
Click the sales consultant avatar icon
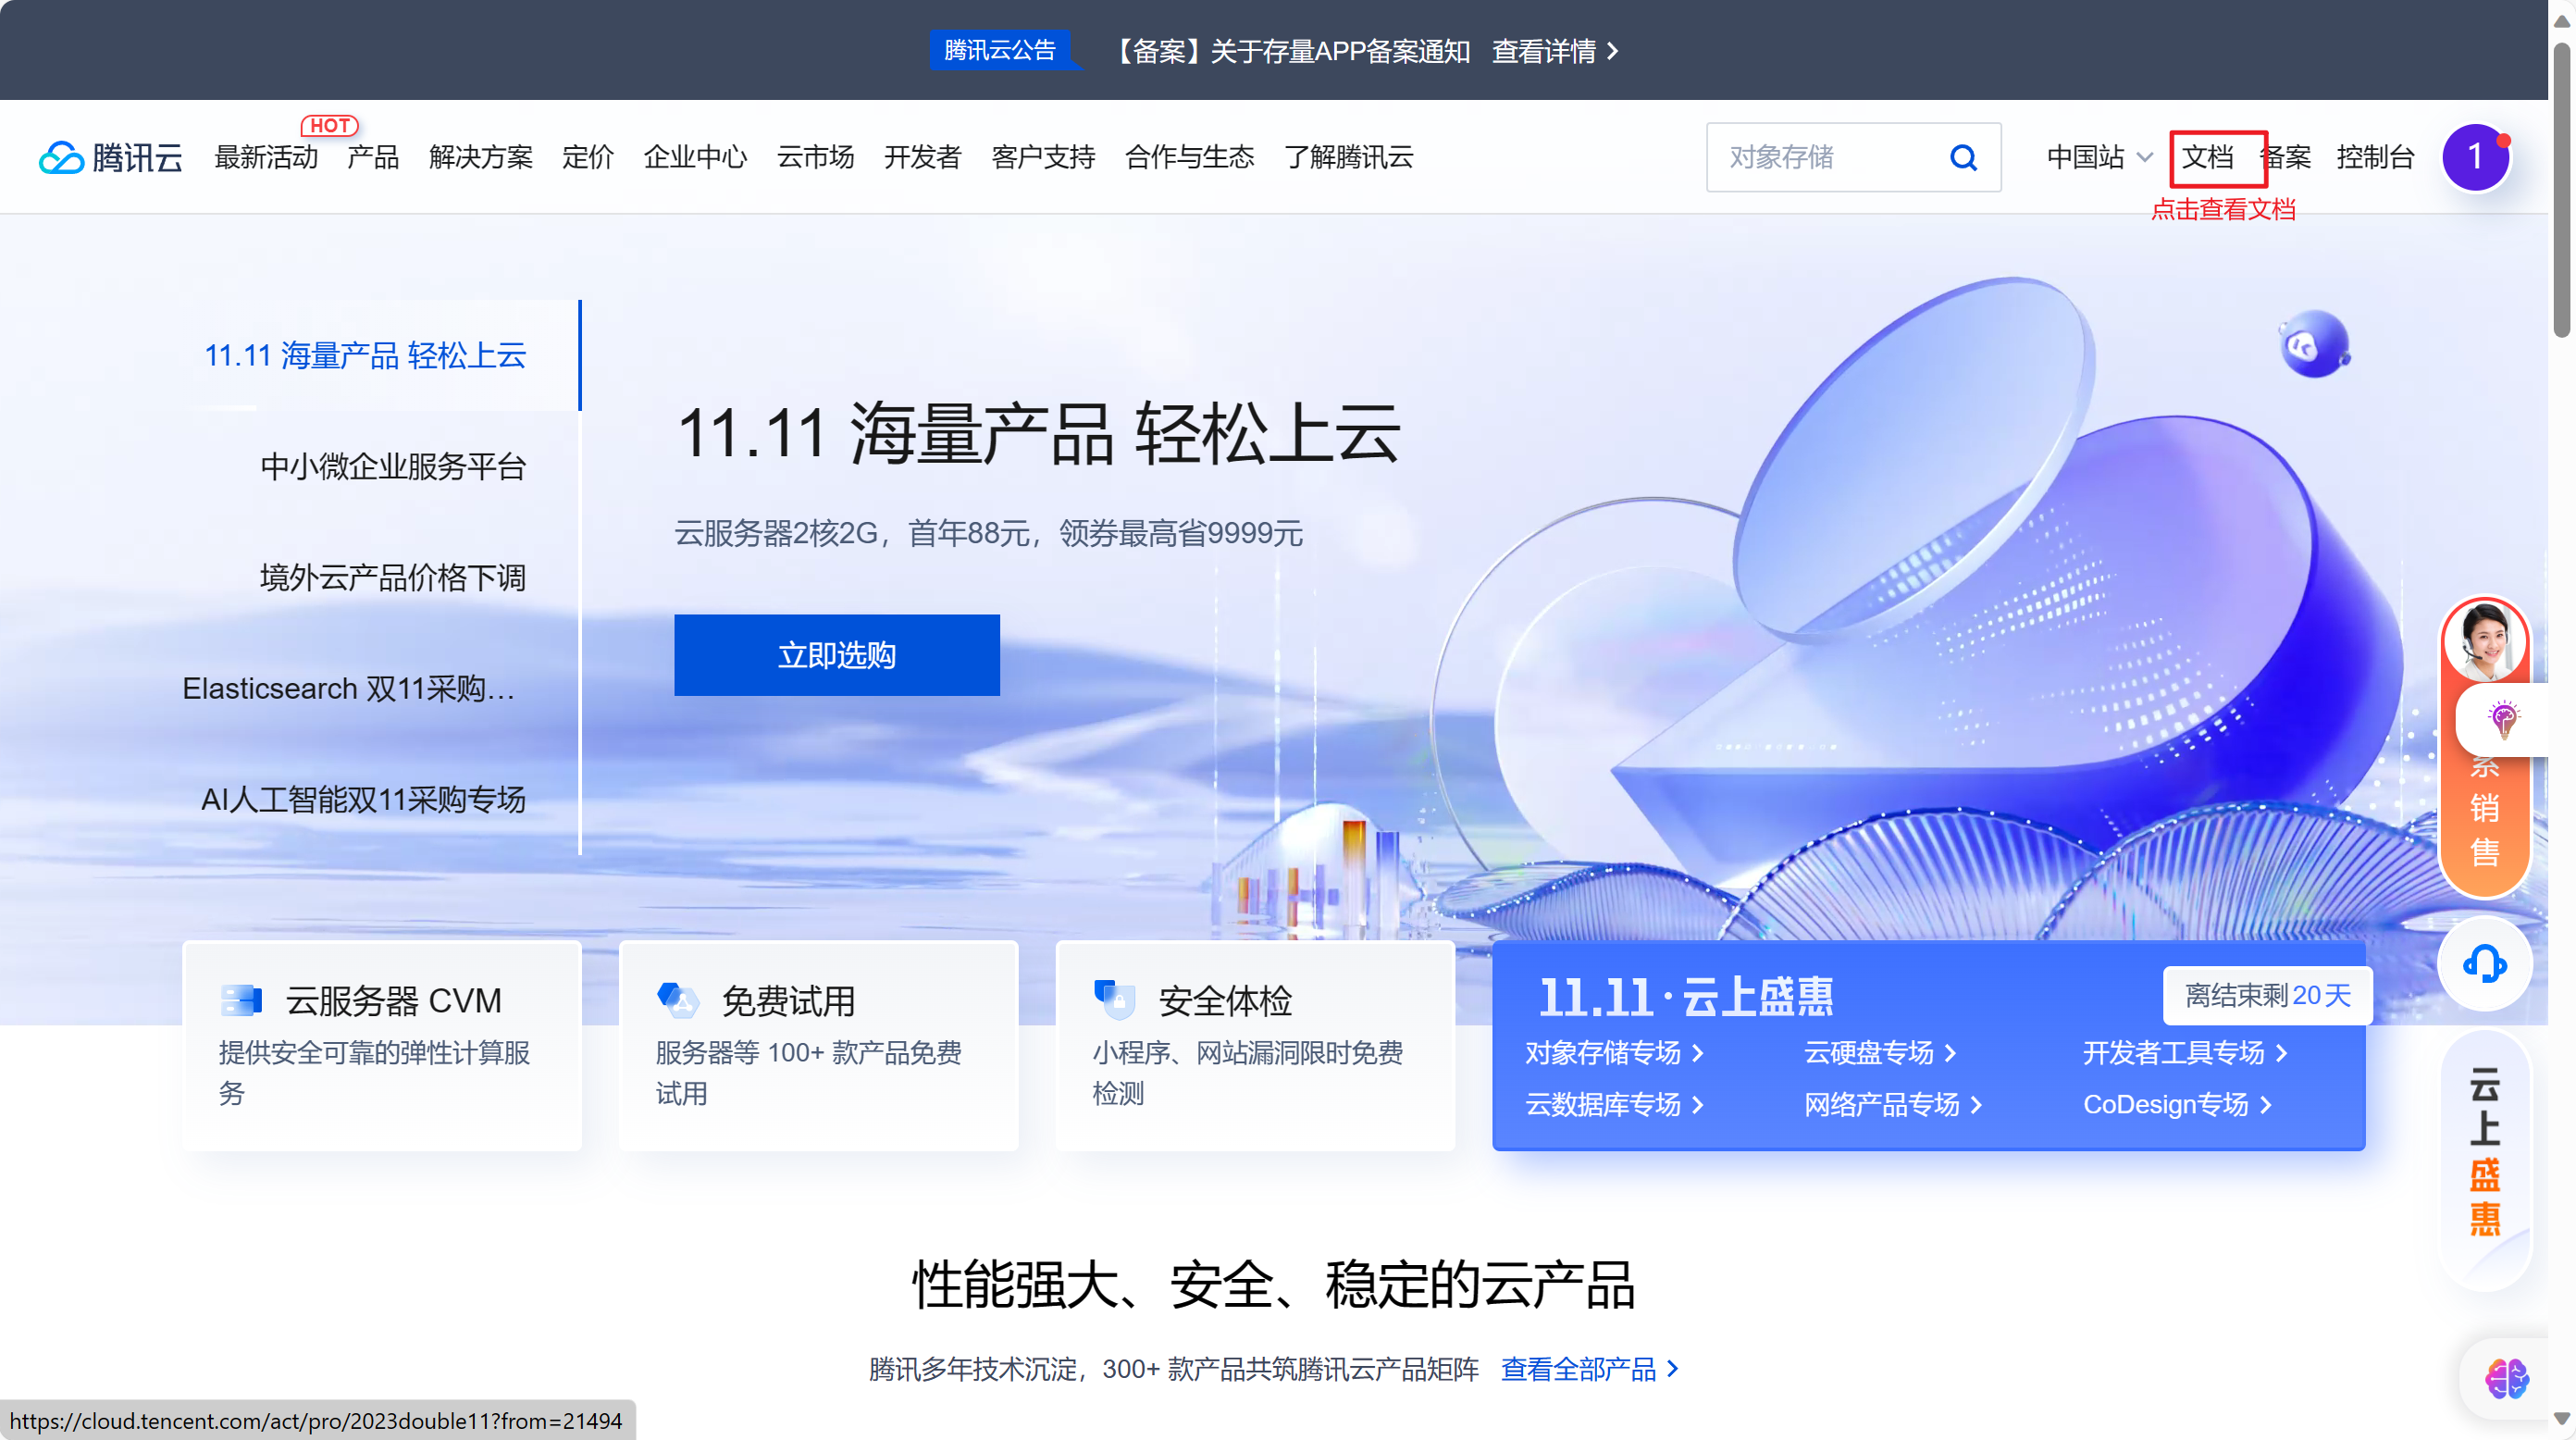click(x=2484, y=642)
